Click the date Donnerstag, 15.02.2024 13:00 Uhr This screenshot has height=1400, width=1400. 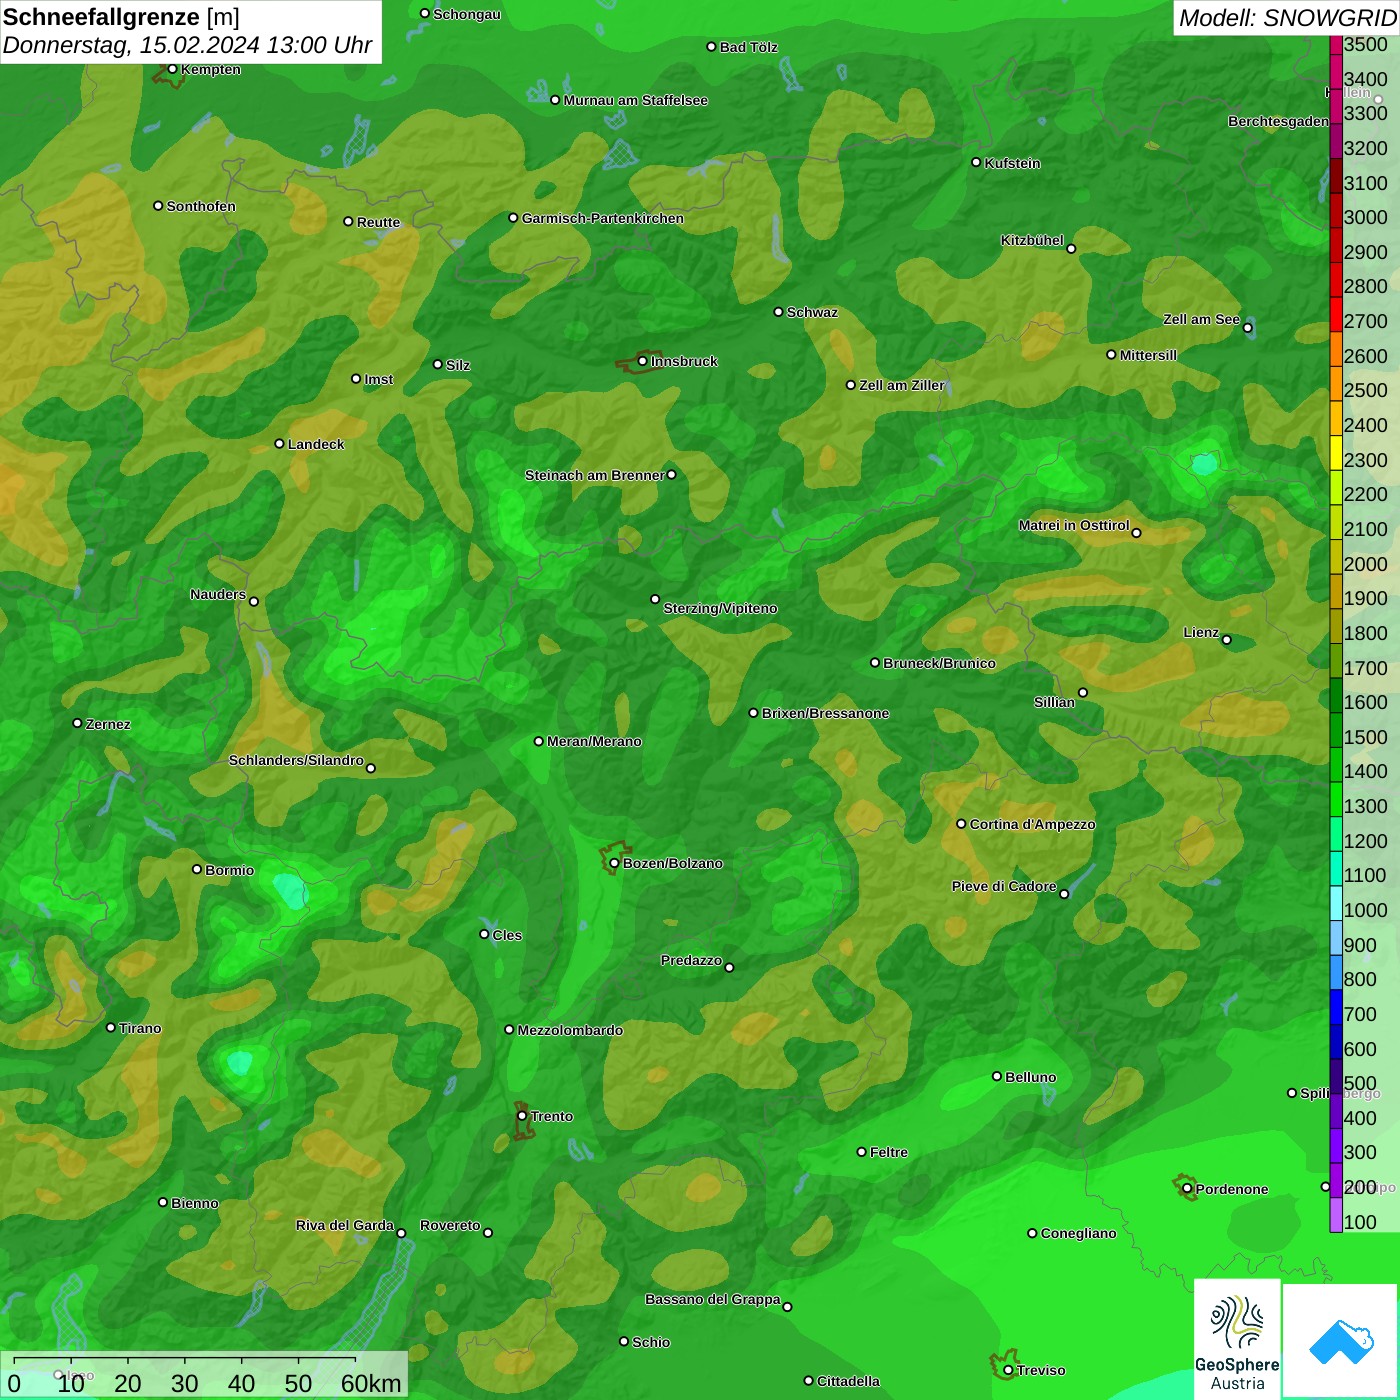click(187, 45)
